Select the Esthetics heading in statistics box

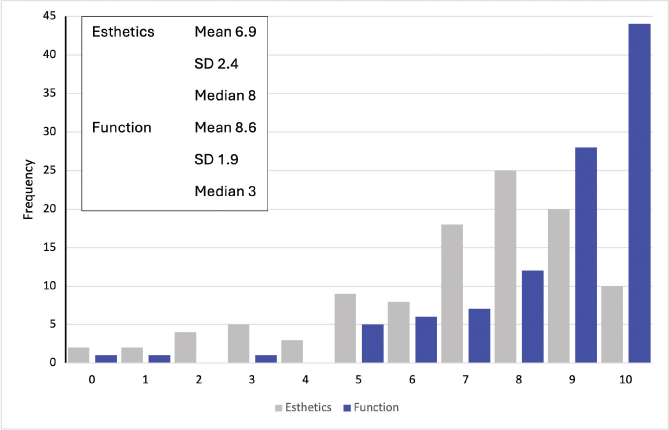click(x=123, y=31)
